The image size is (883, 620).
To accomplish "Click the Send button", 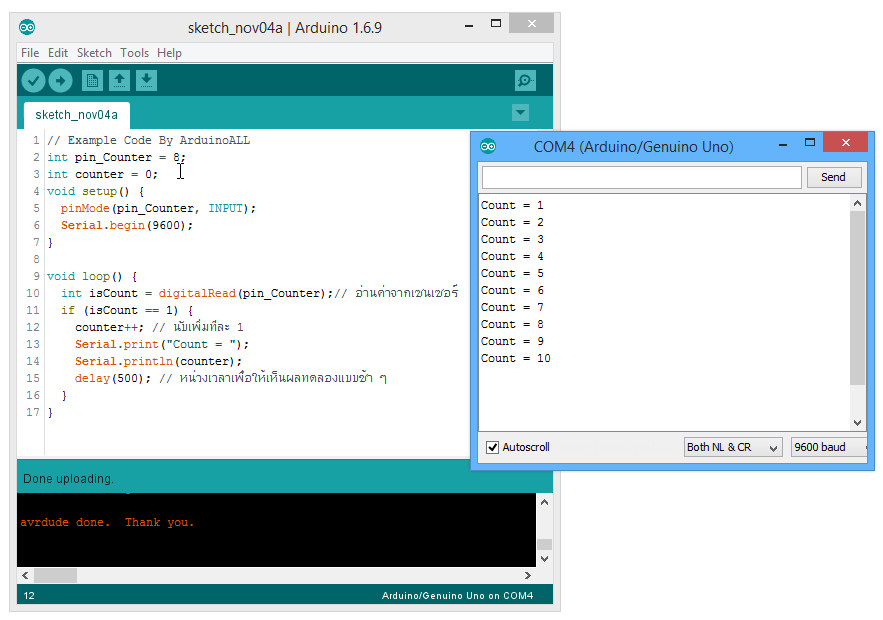I will click(833, 177).
